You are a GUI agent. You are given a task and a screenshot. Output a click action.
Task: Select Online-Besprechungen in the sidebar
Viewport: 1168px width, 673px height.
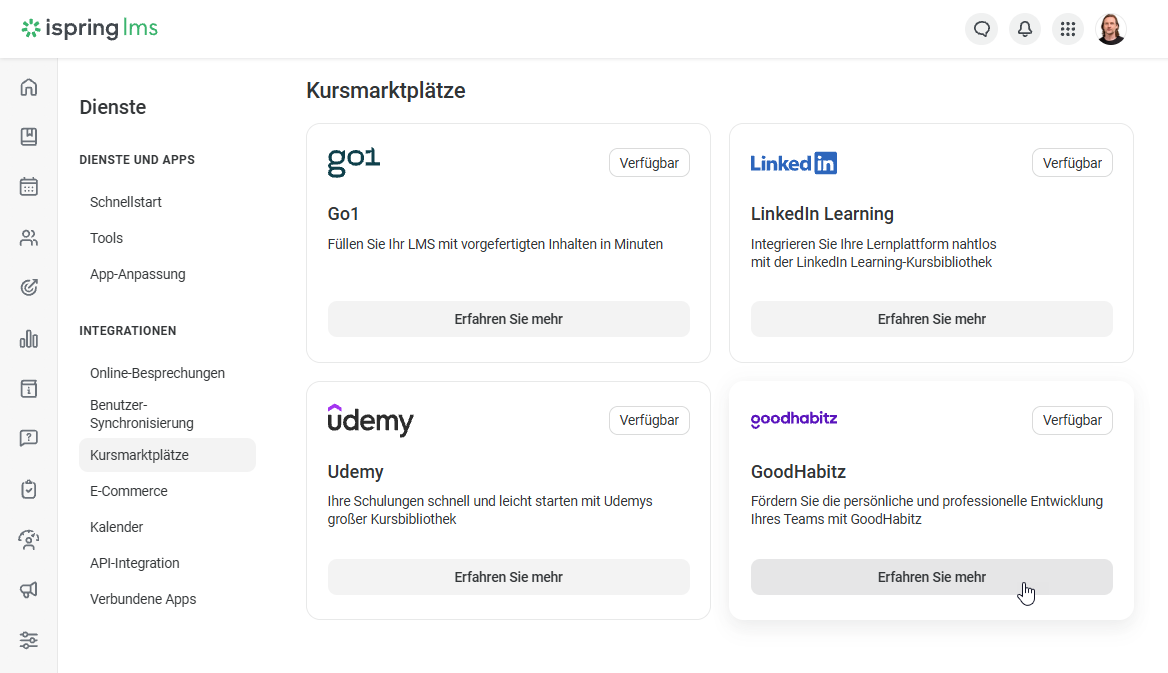[157, 373]
